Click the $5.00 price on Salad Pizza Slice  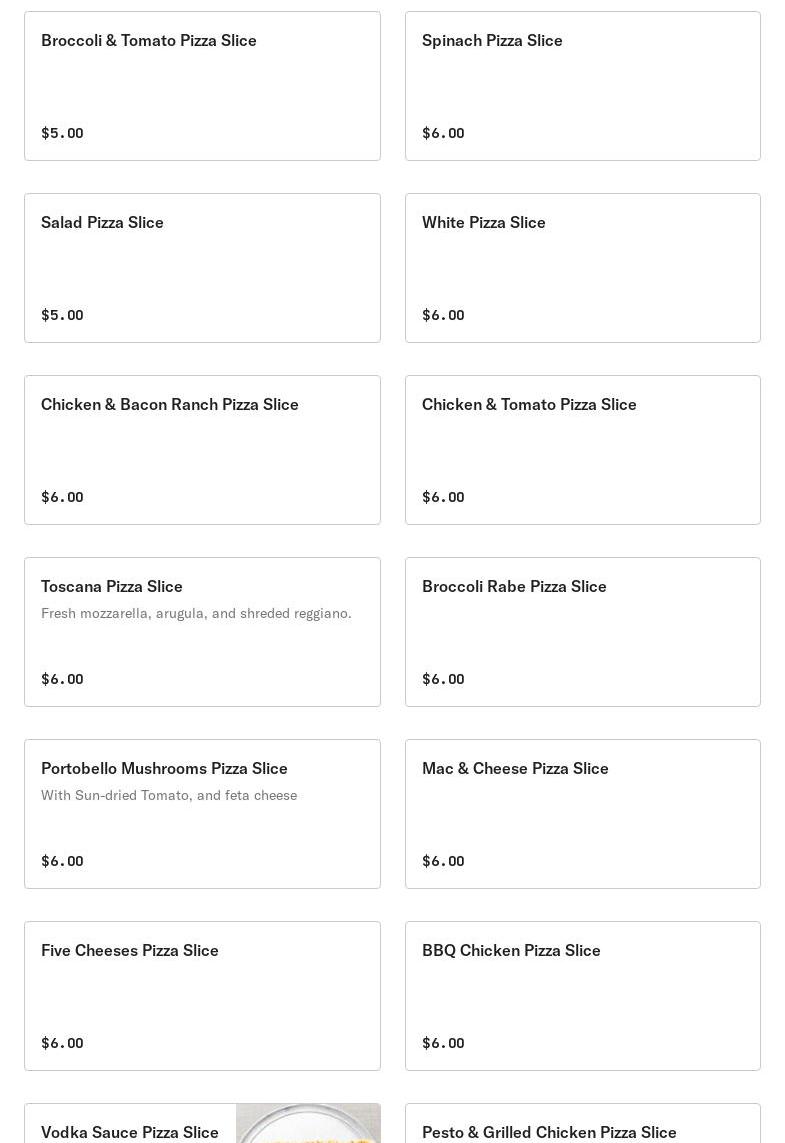[x=62, y=315]
